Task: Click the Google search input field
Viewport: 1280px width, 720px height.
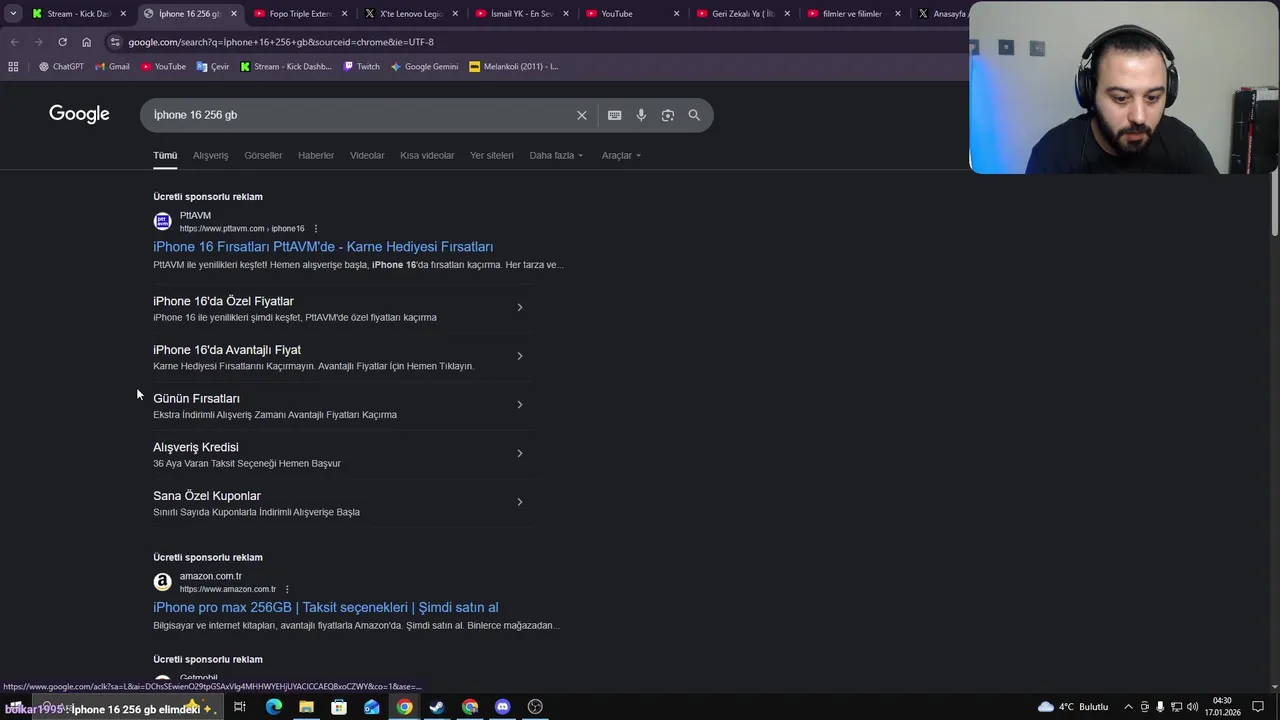Action: [x=360, y=115]
